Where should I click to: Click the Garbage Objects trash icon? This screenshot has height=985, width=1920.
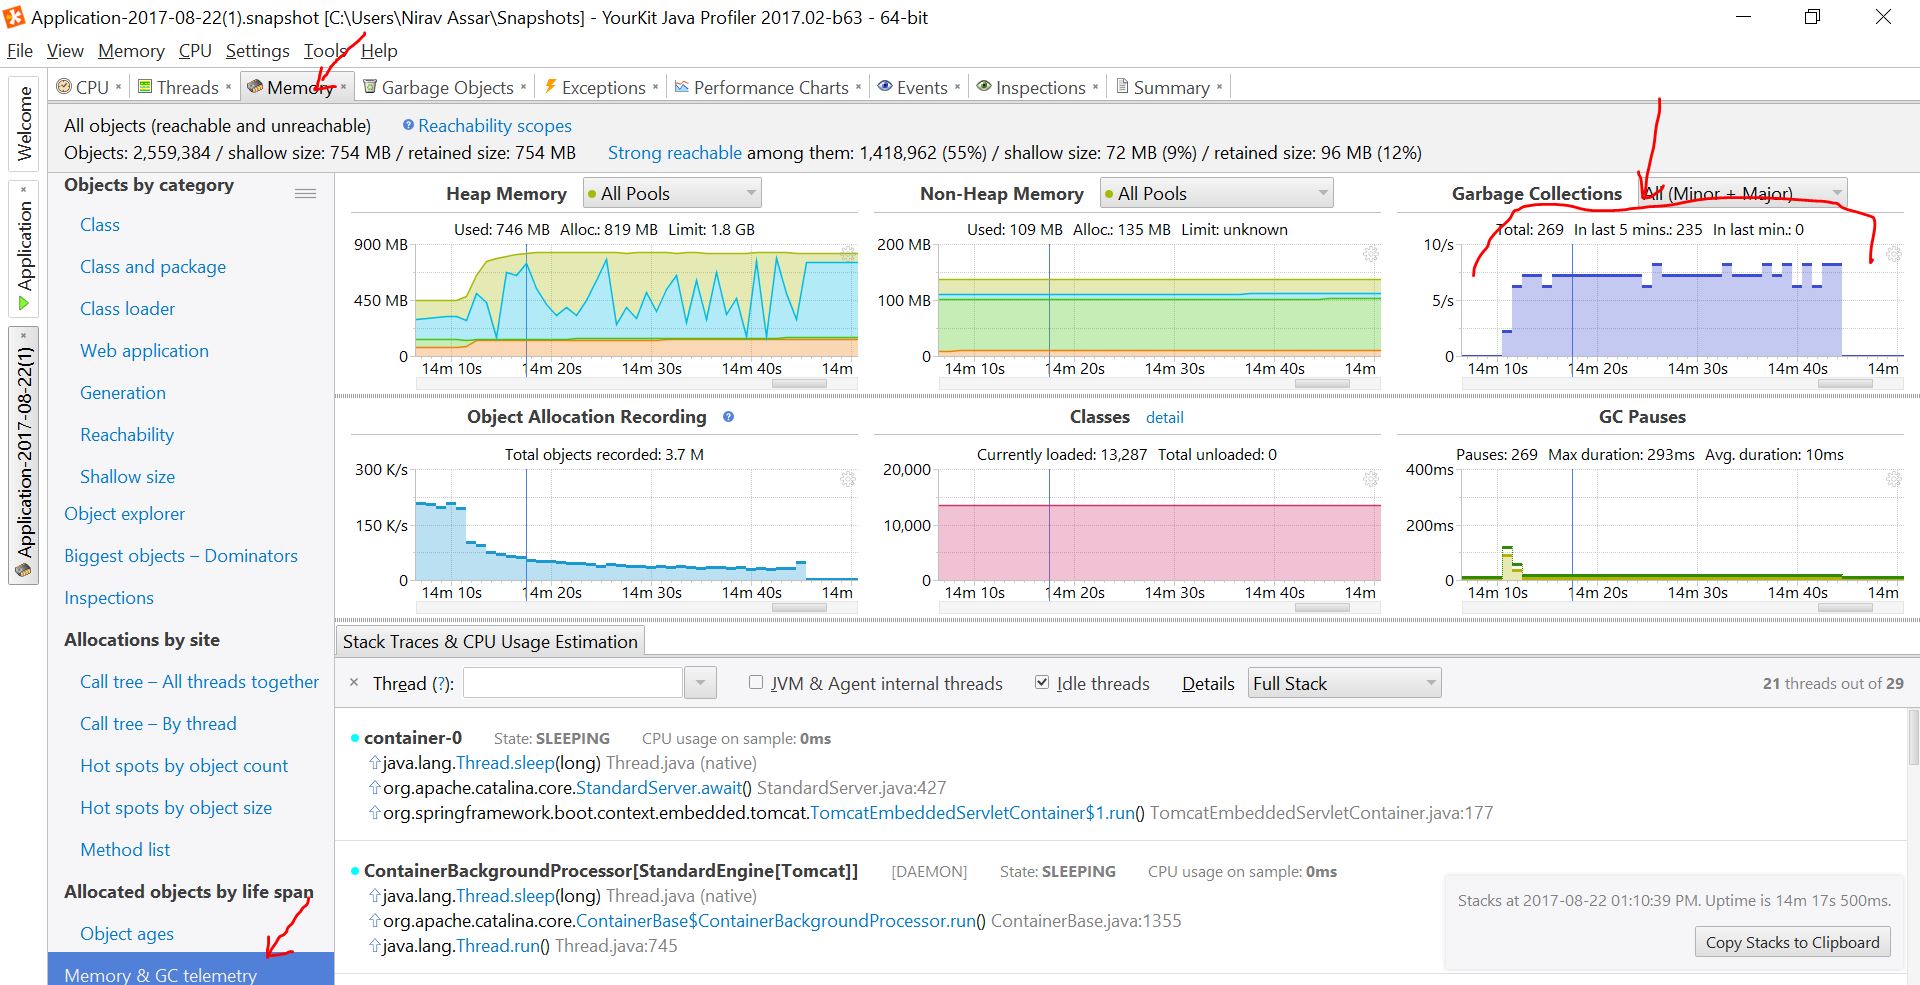370,87
